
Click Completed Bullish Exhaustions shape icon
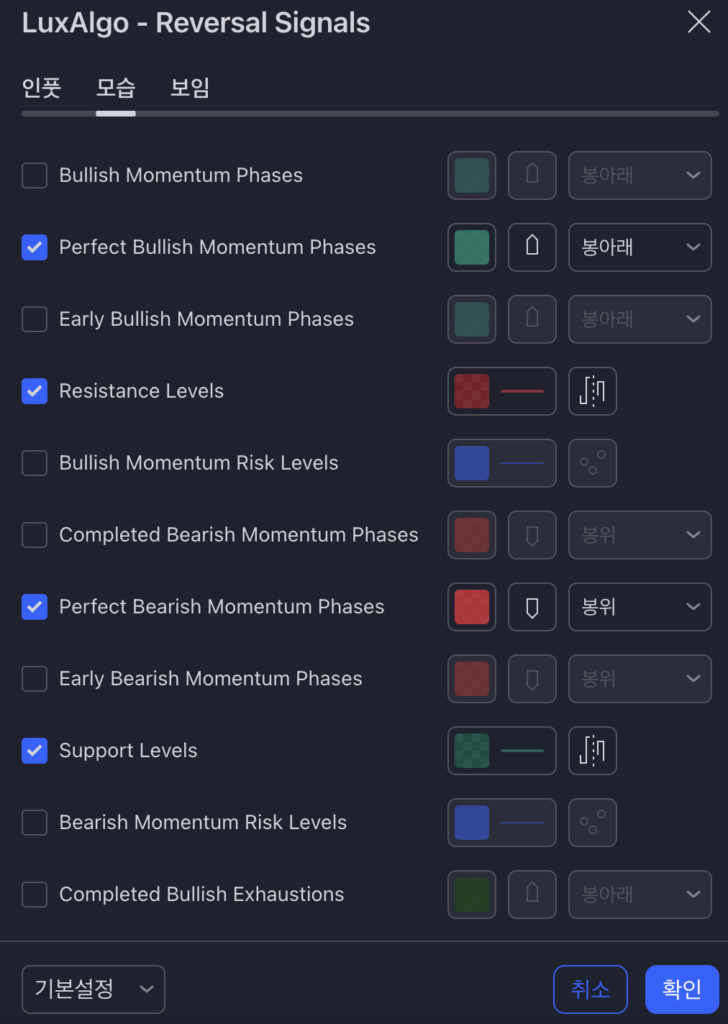click(533, 895)
